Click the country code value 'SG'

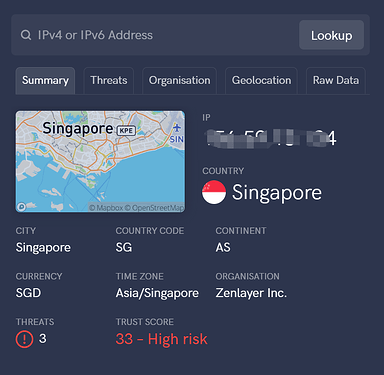pyautogui.click(x=124, y=247)
